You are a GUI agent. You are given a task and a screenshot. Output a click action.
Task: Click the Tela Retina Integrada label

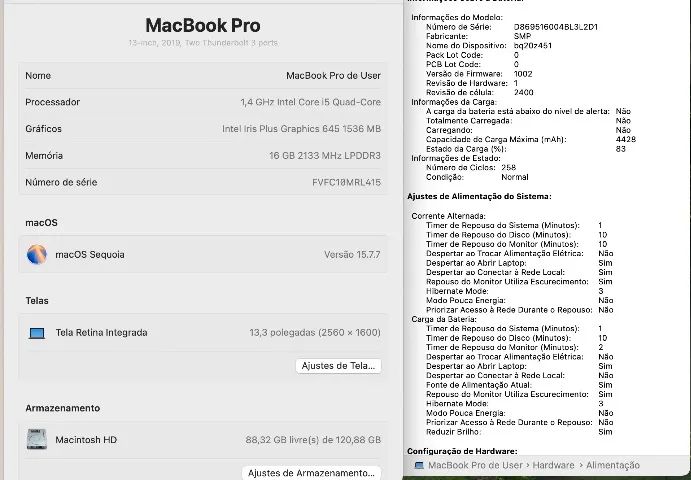pos(101,332)
